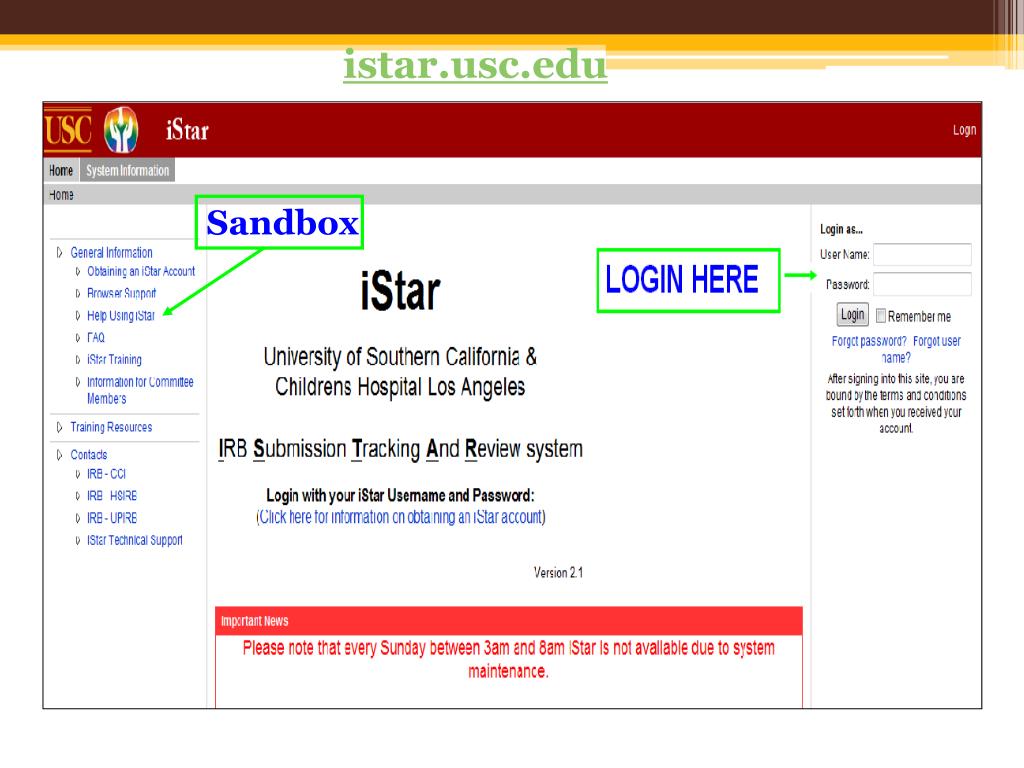Open the istar.usc.edu title link
The height and width of the screenshot is (768, 1024).
(x=475, y=65)
